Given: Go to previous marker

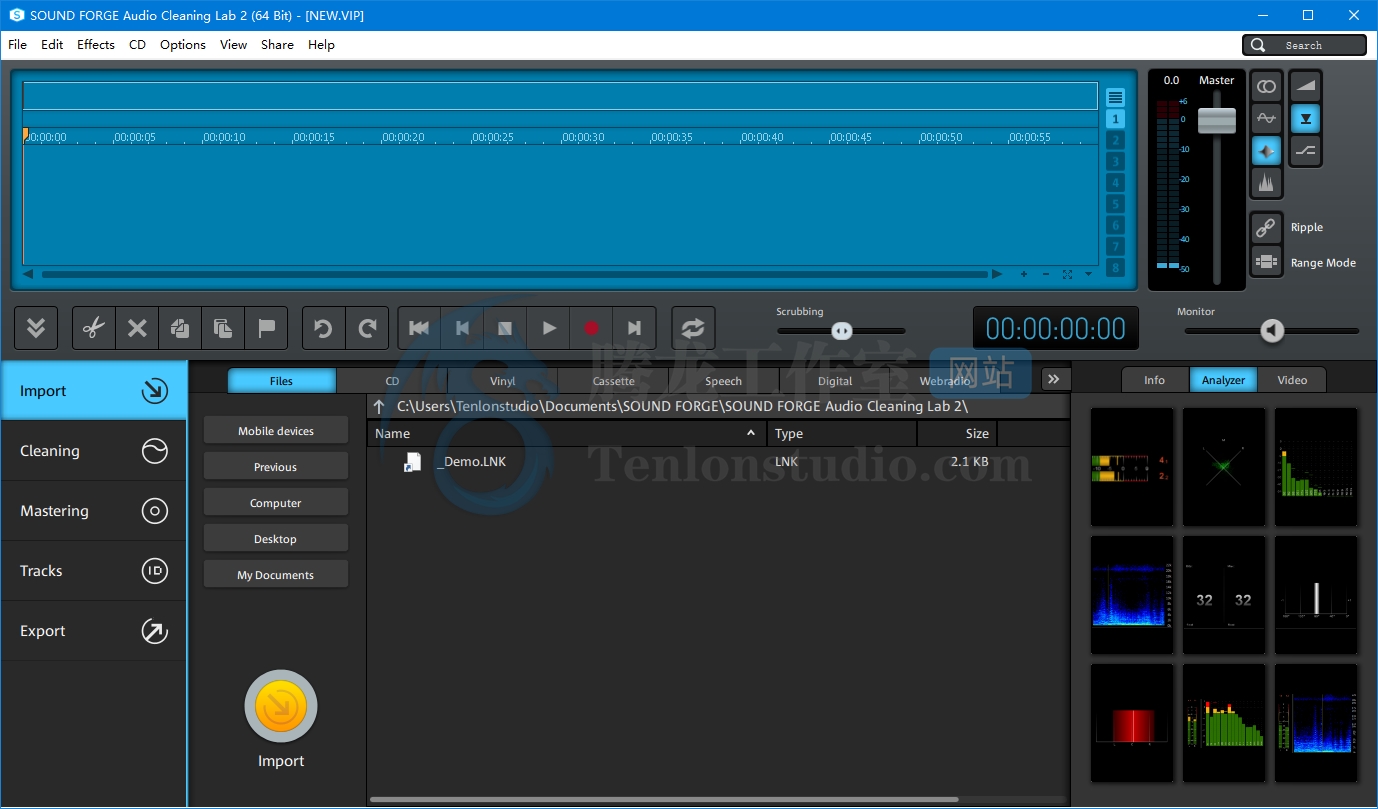Looking at the screenshot, I should pyautogui.click(x=462, y=328).
